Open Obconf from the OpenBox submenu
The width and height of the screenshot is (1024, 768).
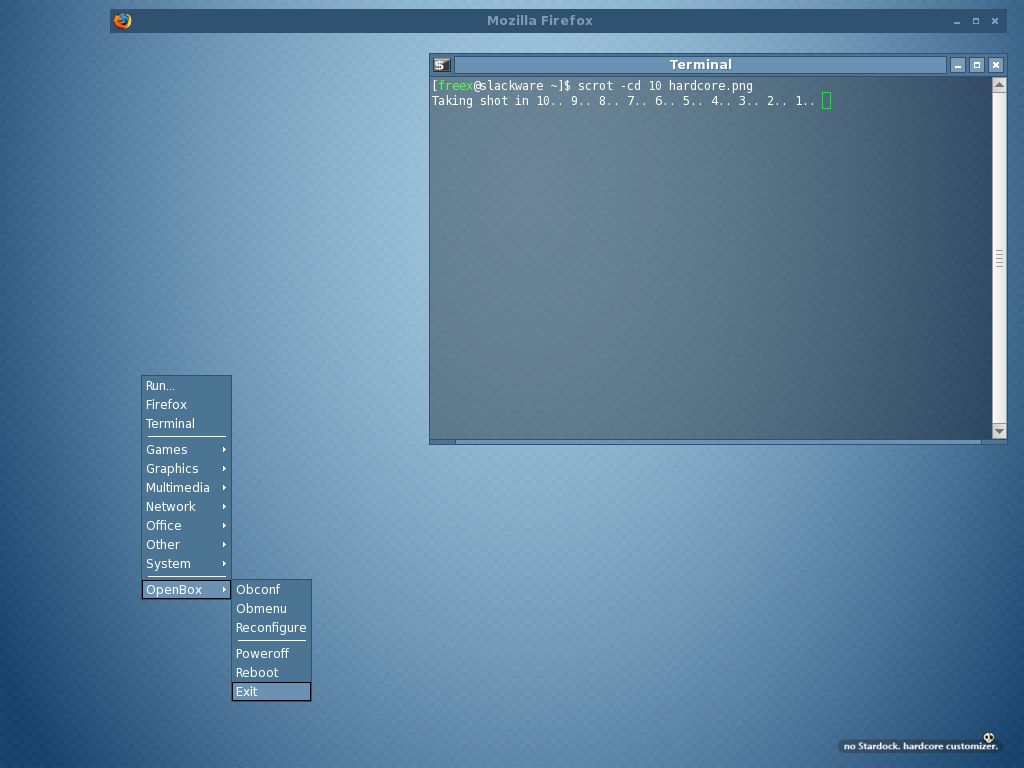click(271, 590)
